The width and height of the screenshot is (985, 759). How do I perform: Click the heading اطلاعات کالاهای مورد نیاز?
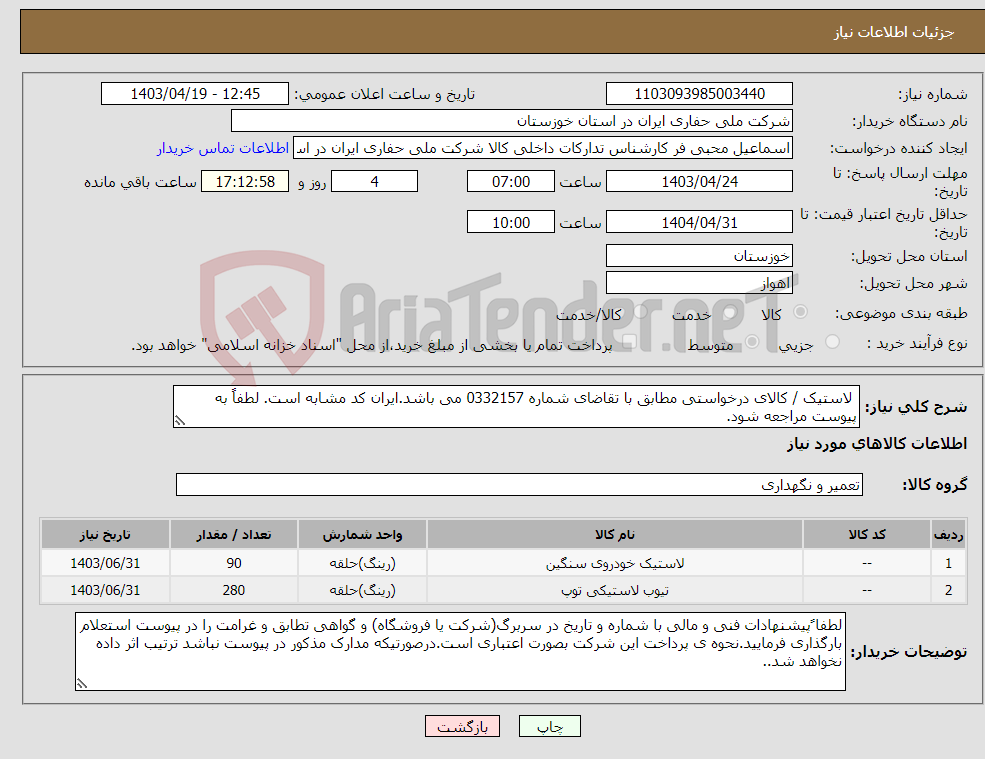pos(876,444)
